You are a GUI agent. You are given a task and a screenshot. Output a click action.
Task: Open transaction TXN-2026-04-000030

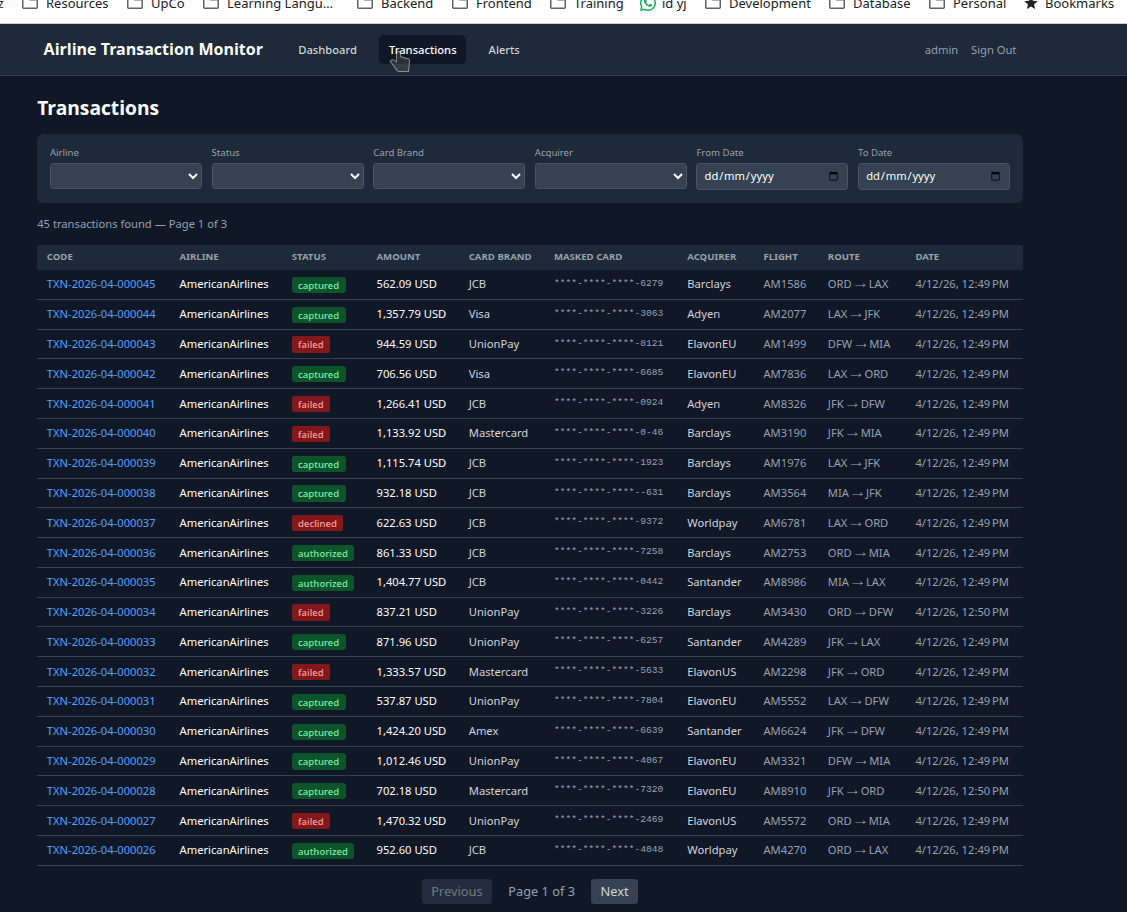100,731
